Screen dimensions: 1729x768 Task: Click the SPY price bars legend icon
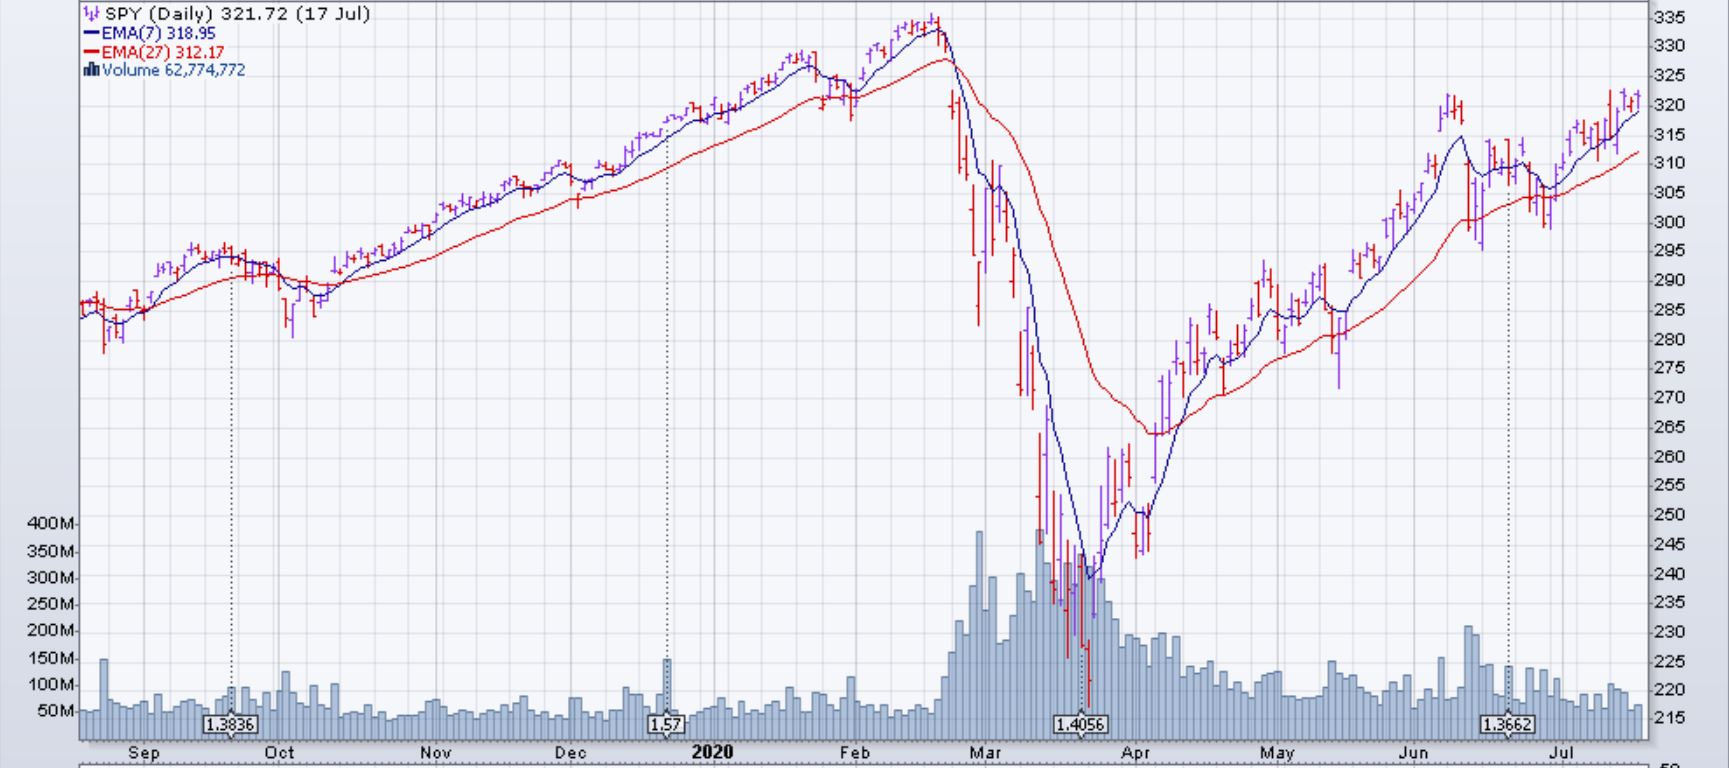(x=91, y=14)
